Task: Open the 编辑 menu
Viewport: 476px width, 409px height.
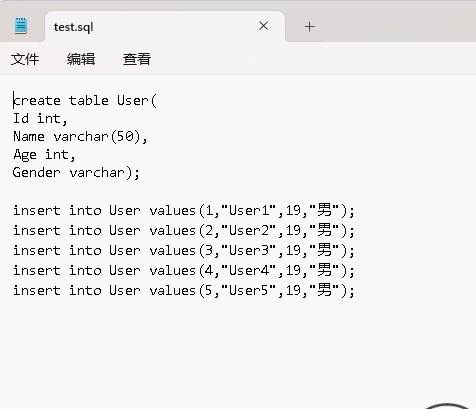Action: coord(81,59)
